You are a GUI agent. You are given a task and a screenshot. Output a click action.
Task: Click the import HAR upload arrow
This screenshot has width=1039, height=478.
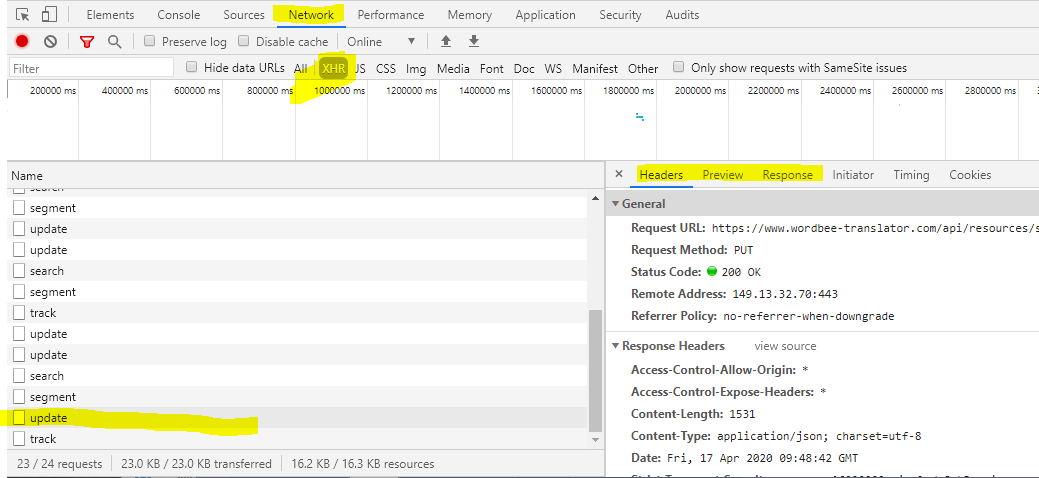446,42
